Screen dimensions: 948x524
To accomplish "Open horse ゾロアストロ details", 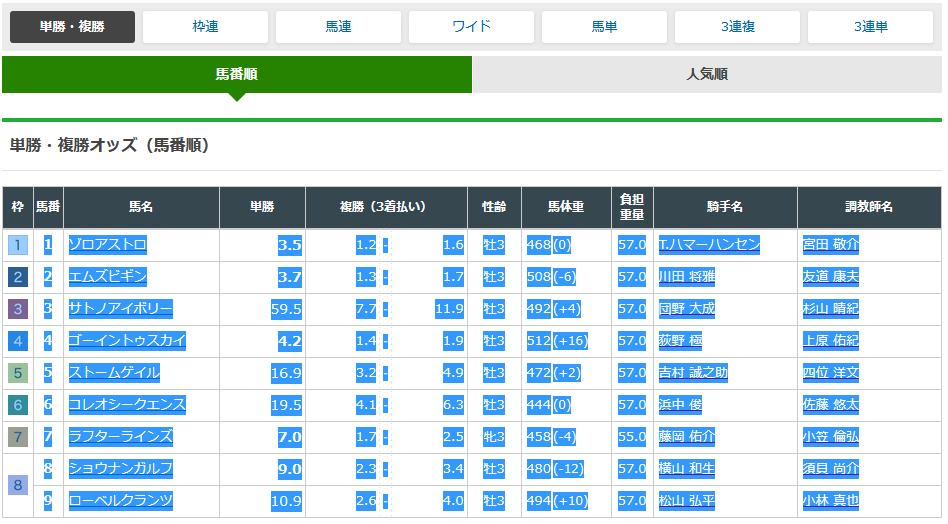I will (x=107, y=245).
